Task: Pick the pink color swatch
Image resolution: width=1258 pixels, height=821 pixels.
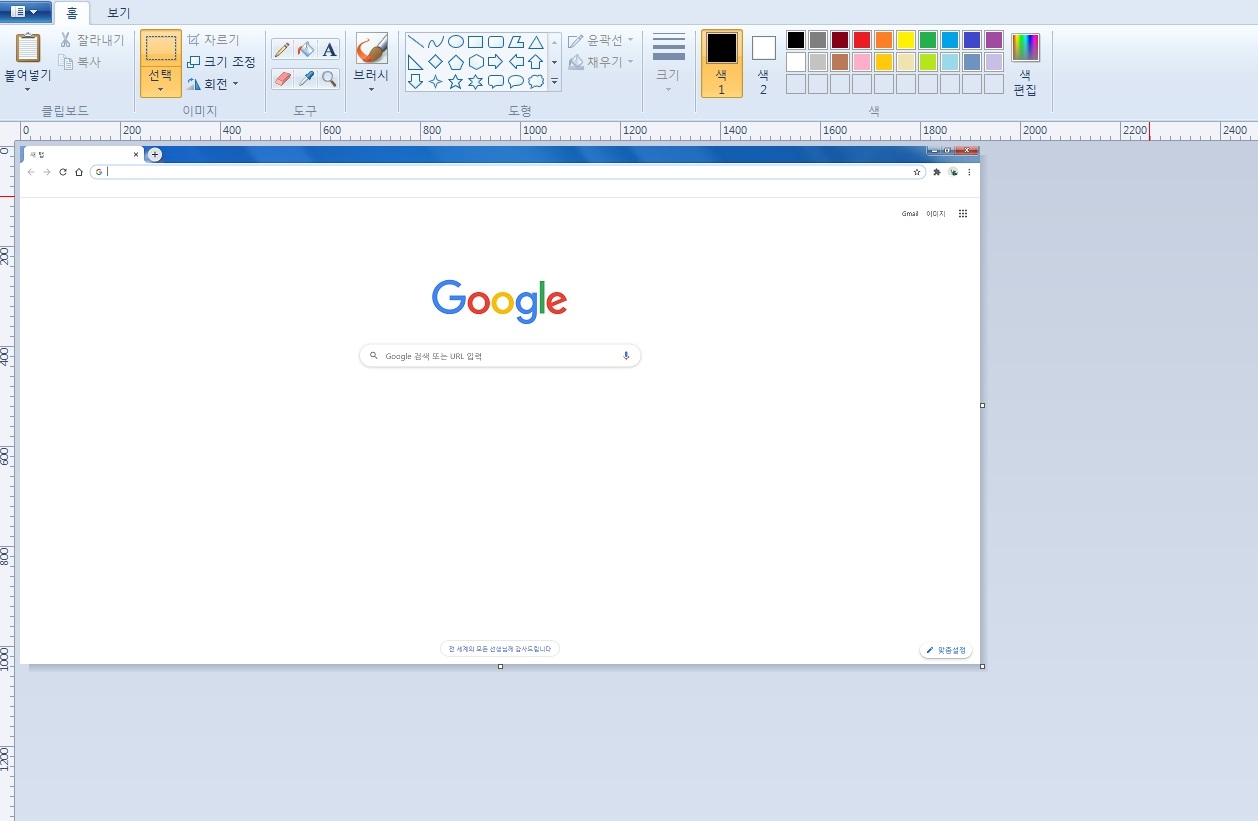Action: pyautogui.click(x=862, y=62)
